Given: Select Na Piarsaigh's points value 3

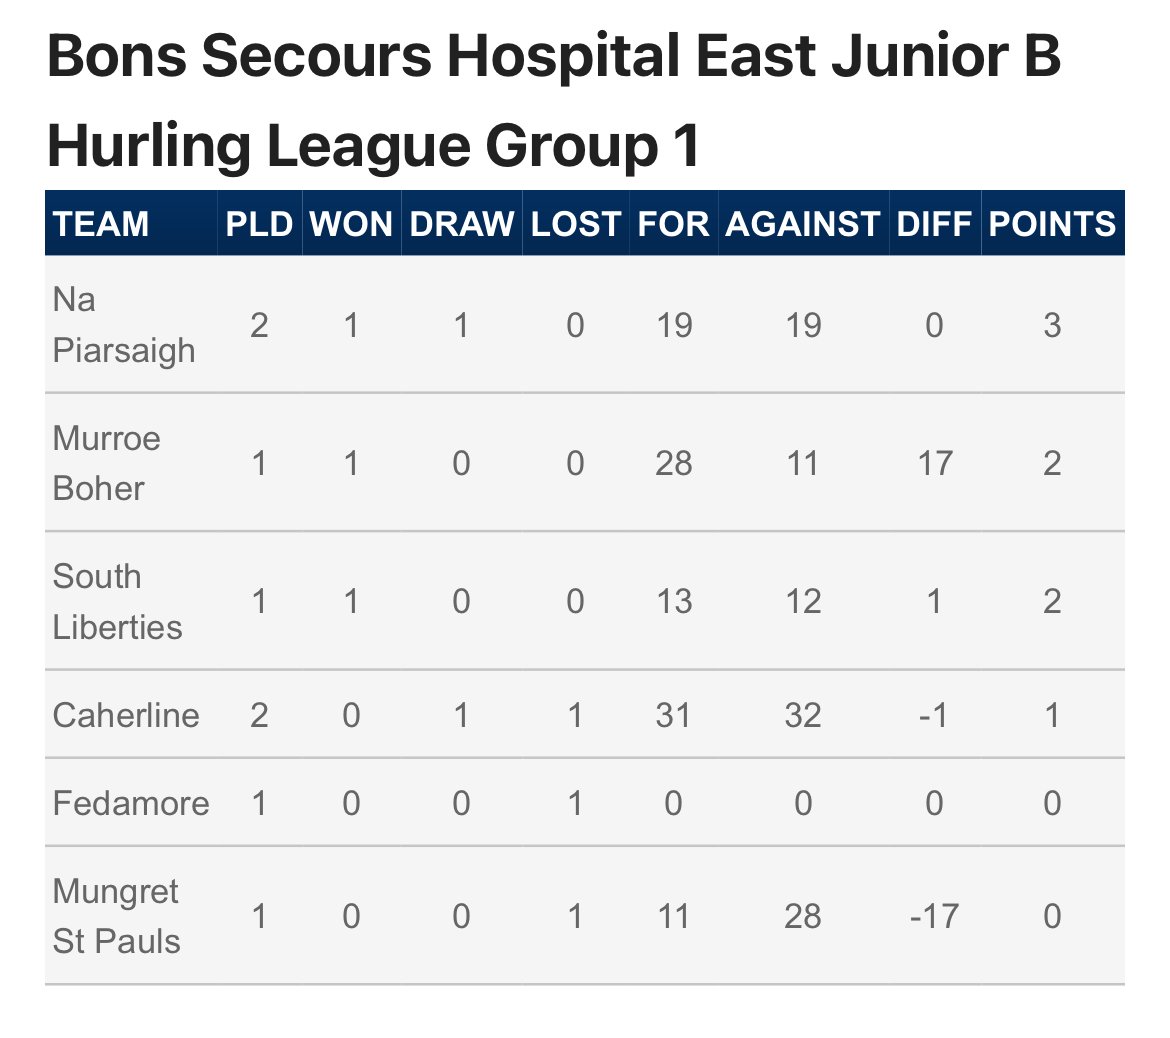Looking at the screenshot, I should (1052, 325).
